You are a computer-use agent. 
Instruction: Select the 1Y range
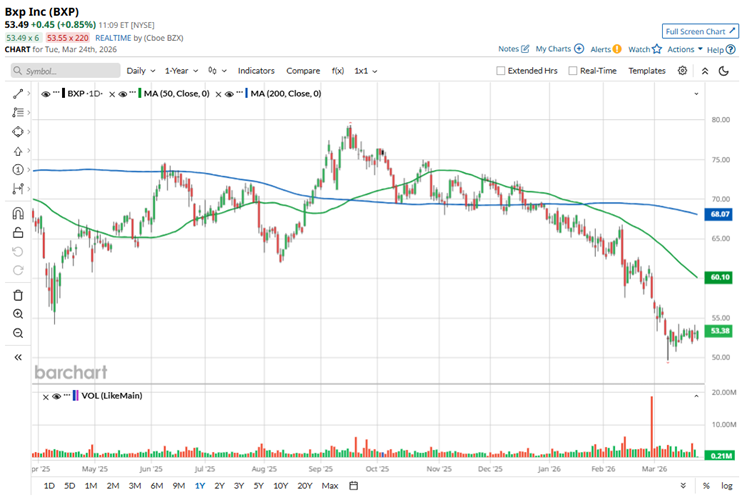[x=200, y=486]
